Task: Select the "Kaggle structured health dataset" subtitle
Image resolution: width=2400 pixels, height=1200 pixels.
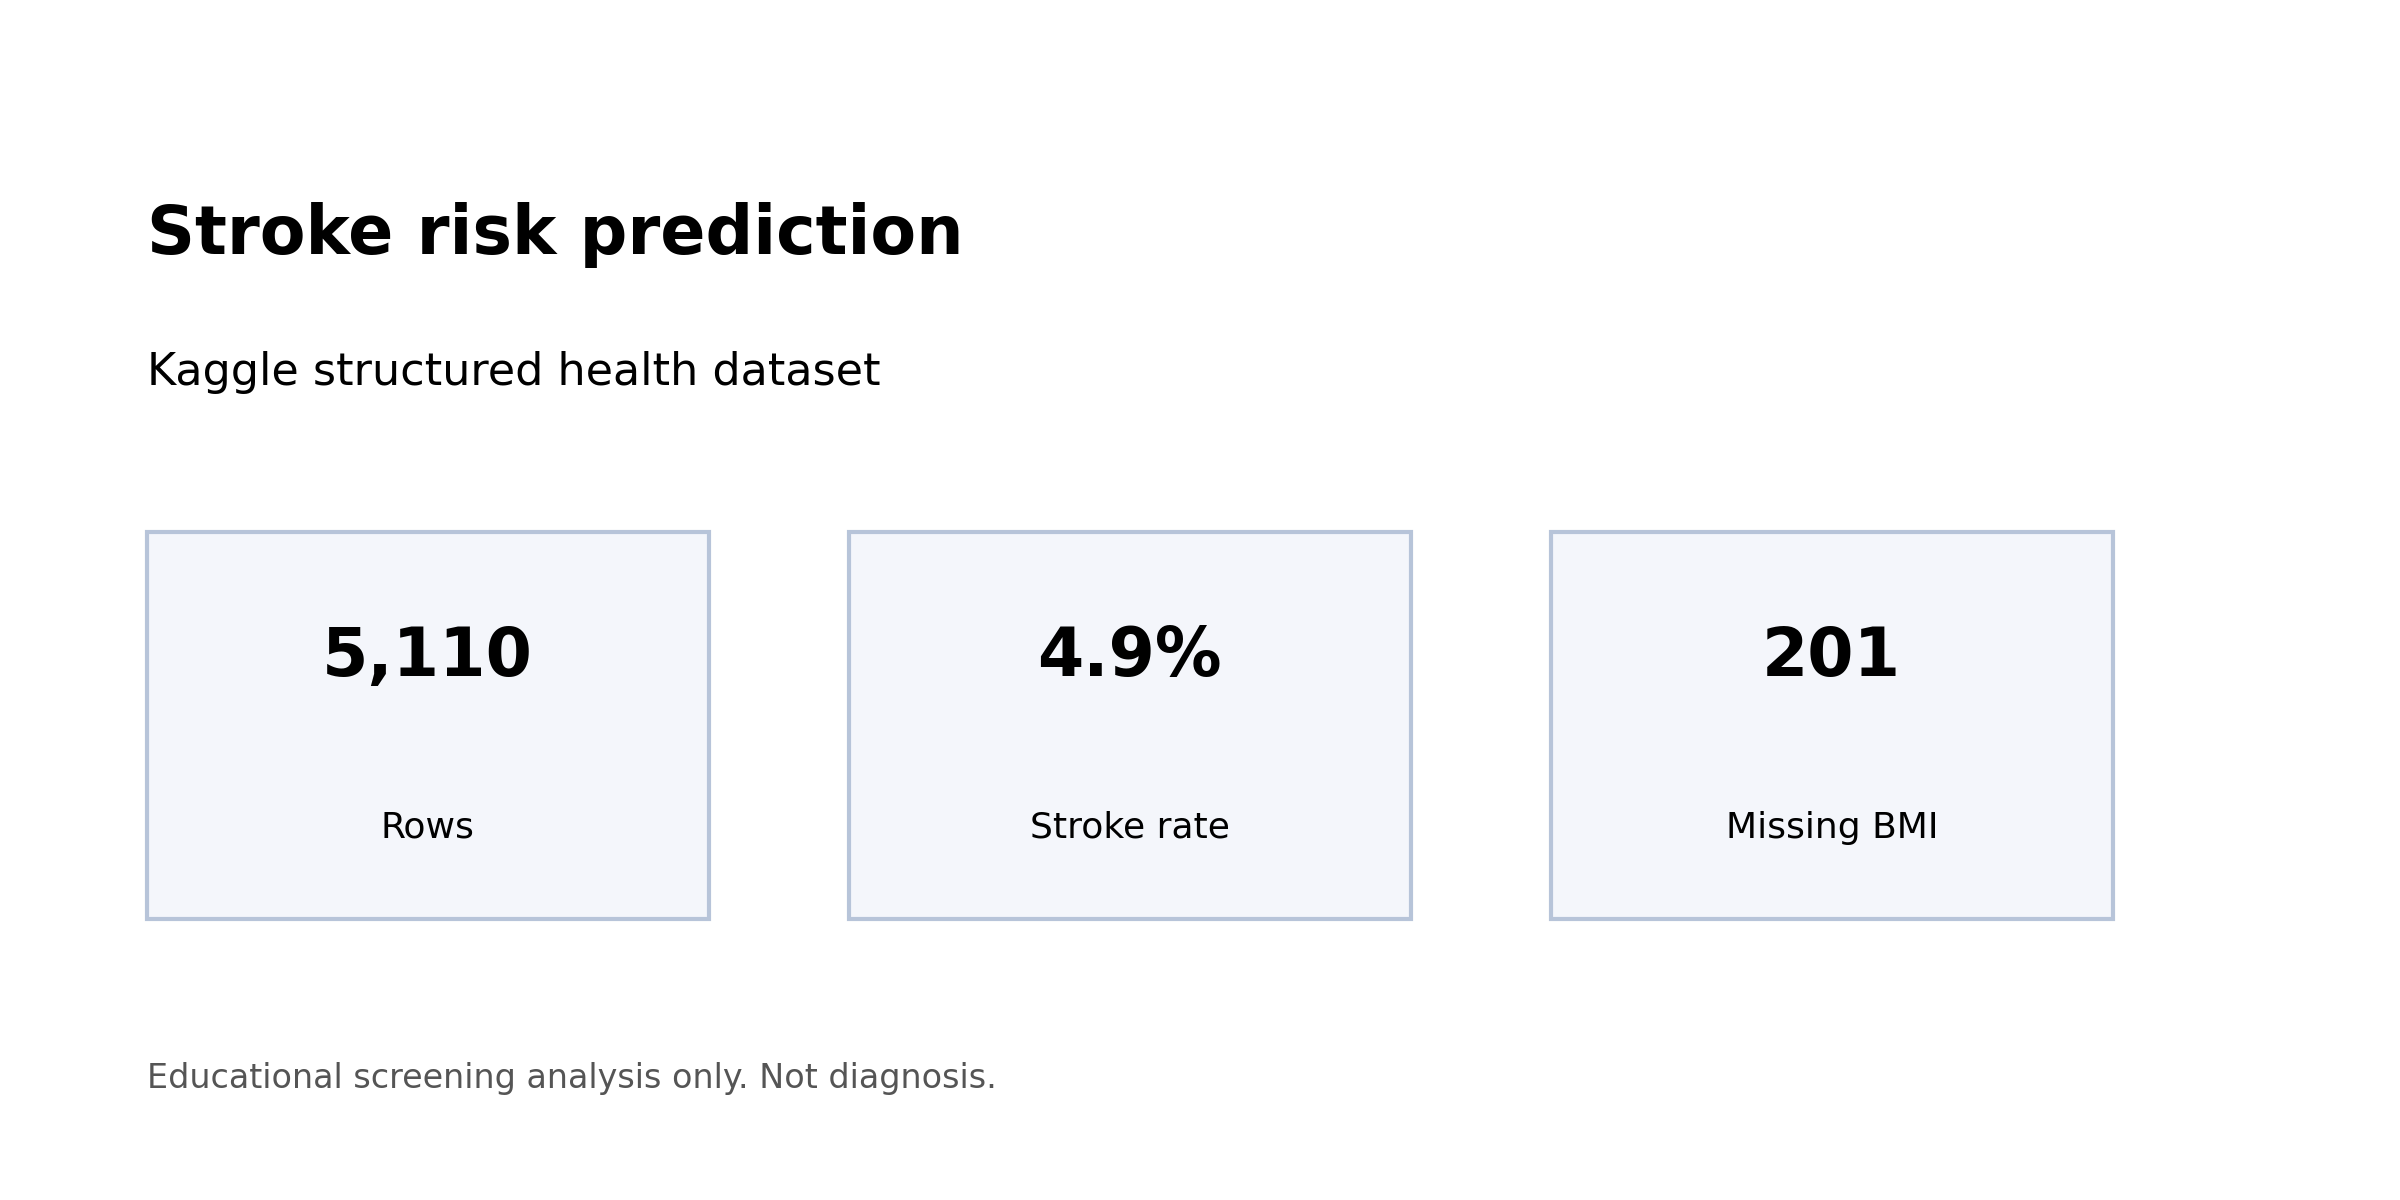Action: (513, 372)
